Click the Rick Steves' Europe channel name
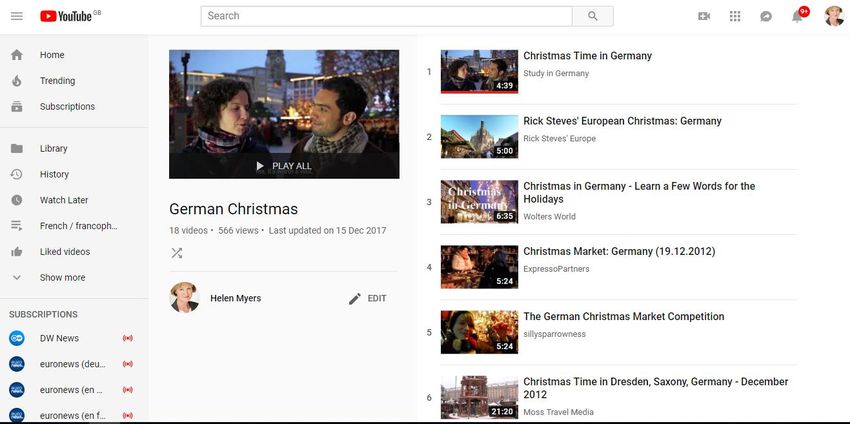 pos(559,138)
